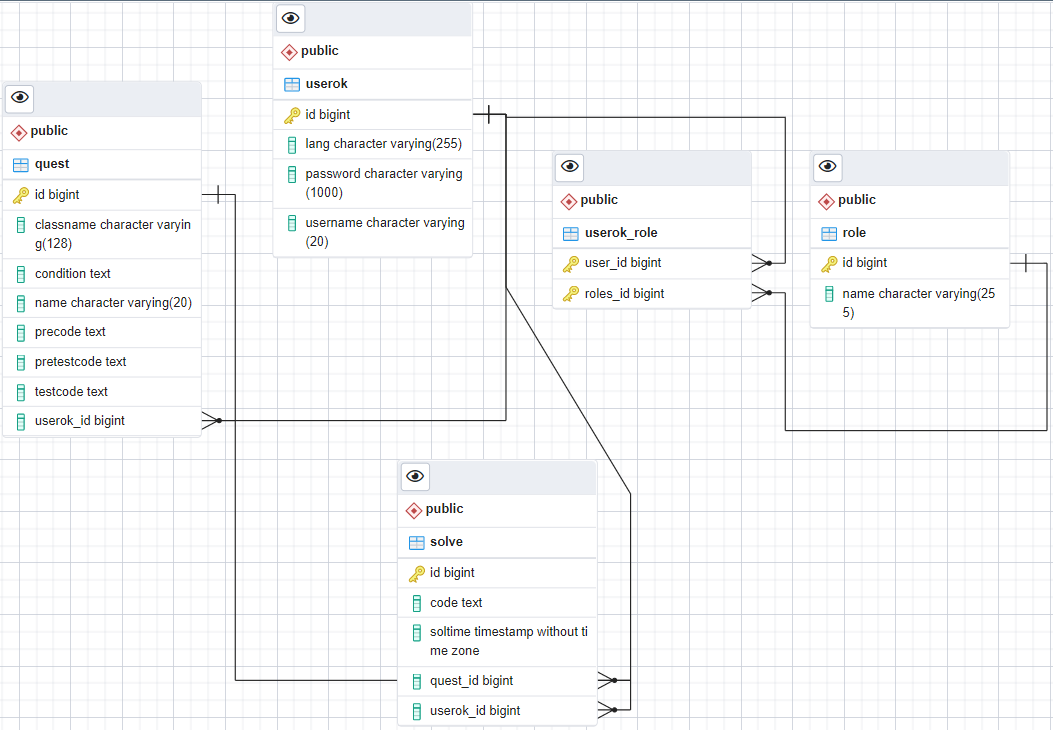Image resolution: width=1053 pixels, height=731 pixels.
Task: Click 'soltime timestamp without time zone' column
Action: [x=509, y=642]
